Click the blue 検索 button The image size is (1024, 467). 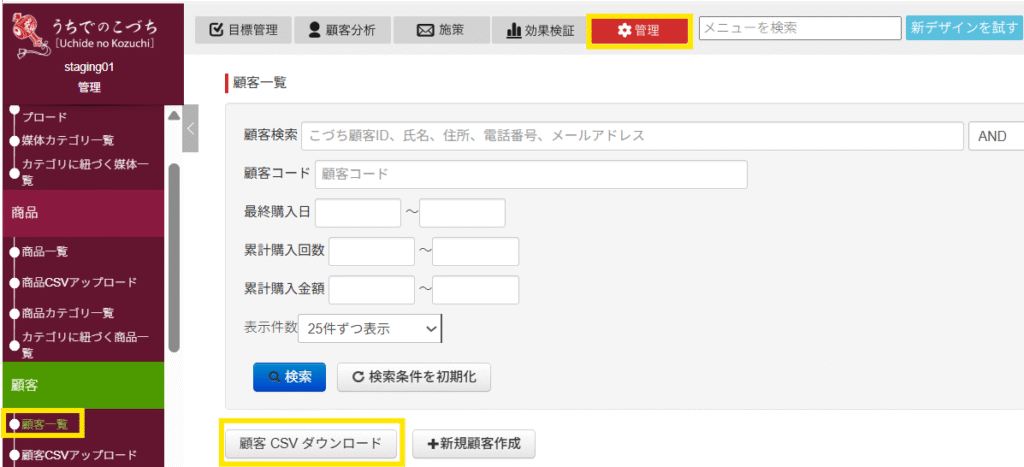[x=289, y=377]
